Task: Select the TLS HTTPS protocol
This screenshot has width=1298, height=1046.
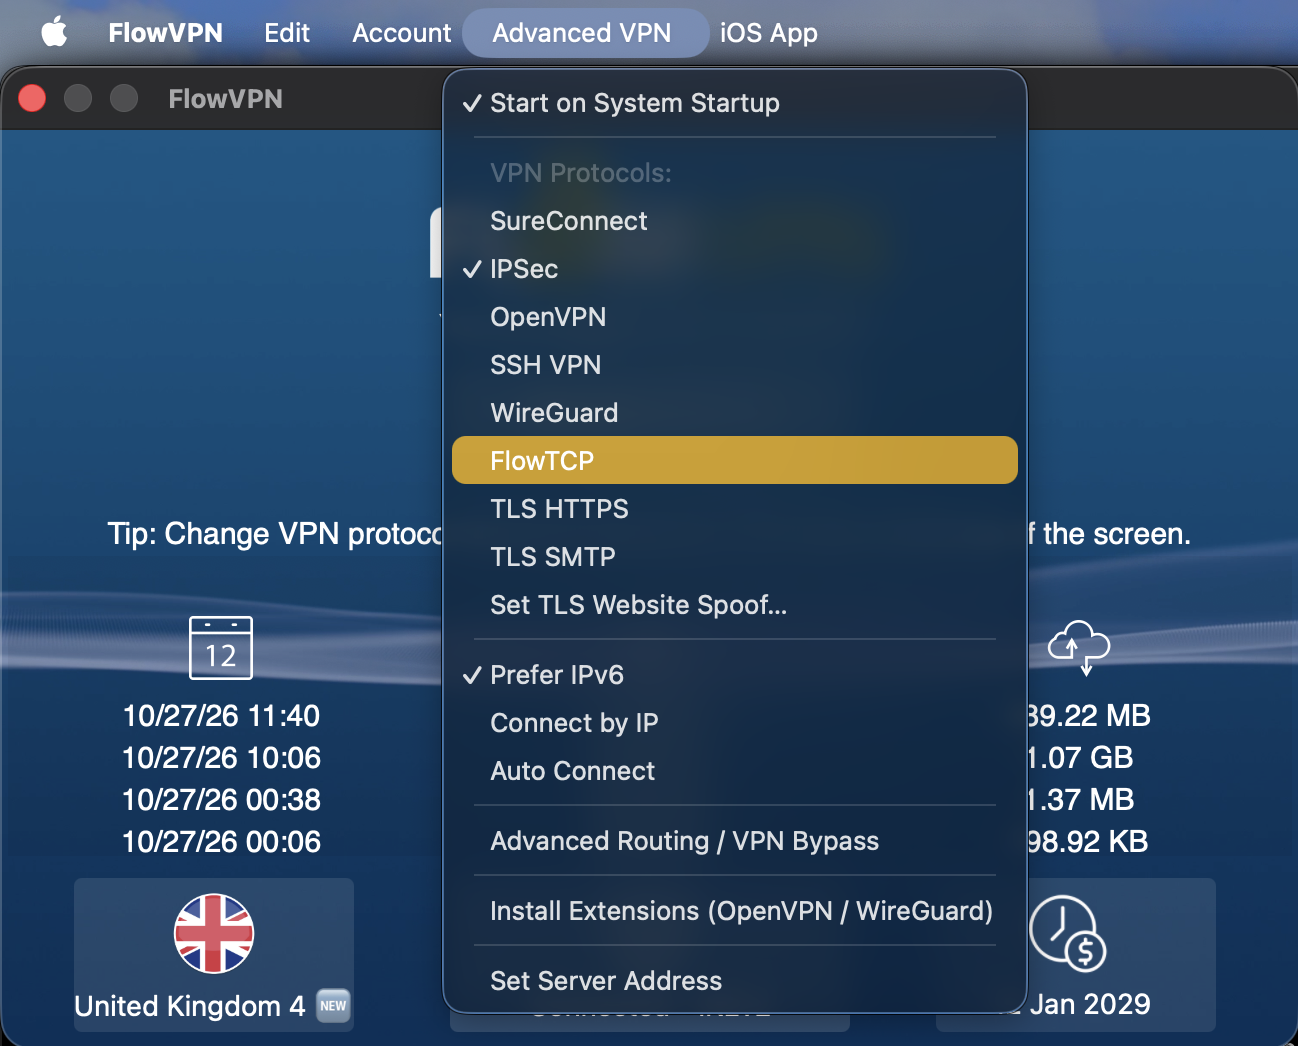Action: click(735, 509)
